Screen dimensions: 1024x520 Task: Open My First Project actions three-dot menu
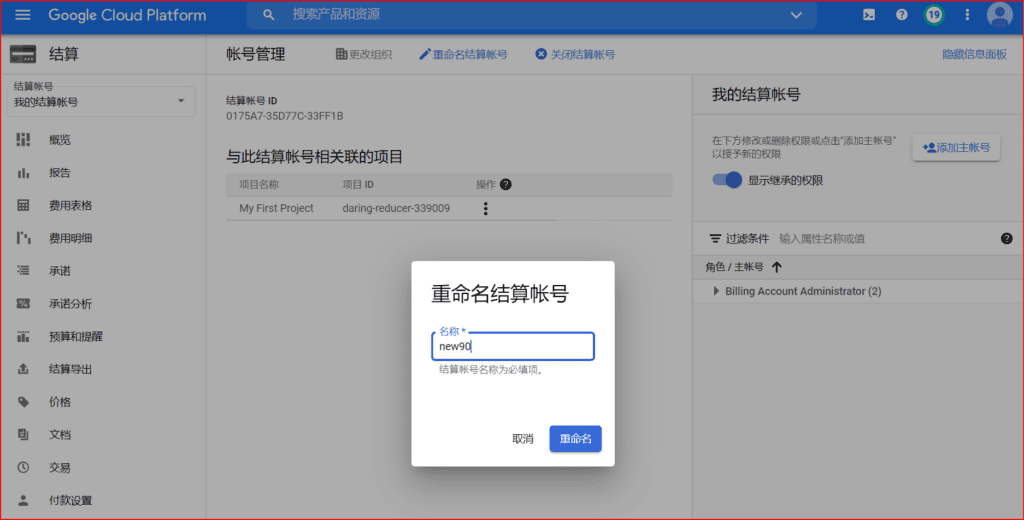pyautogui.click(x=485, y=208)
